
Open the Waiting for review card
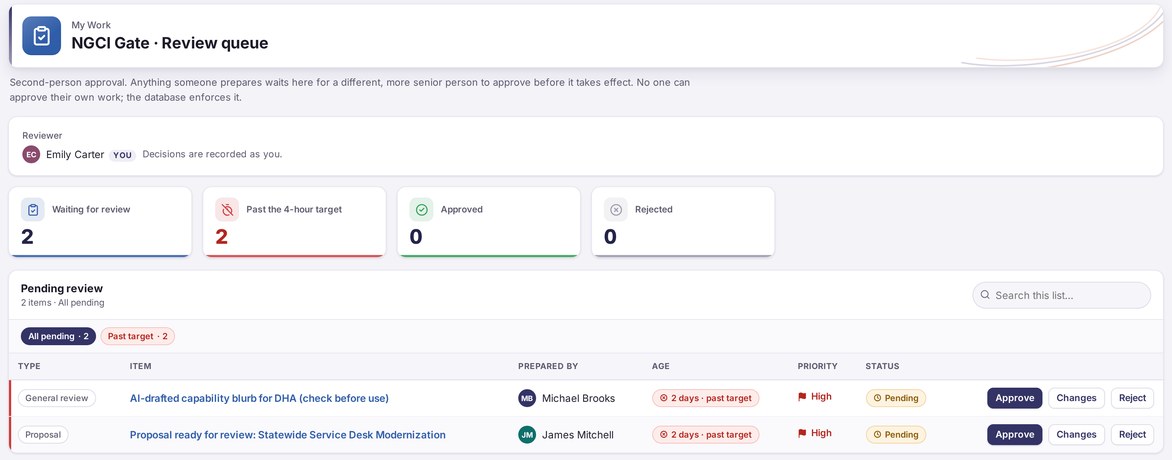pyautogui.click(x=100, y=222)
